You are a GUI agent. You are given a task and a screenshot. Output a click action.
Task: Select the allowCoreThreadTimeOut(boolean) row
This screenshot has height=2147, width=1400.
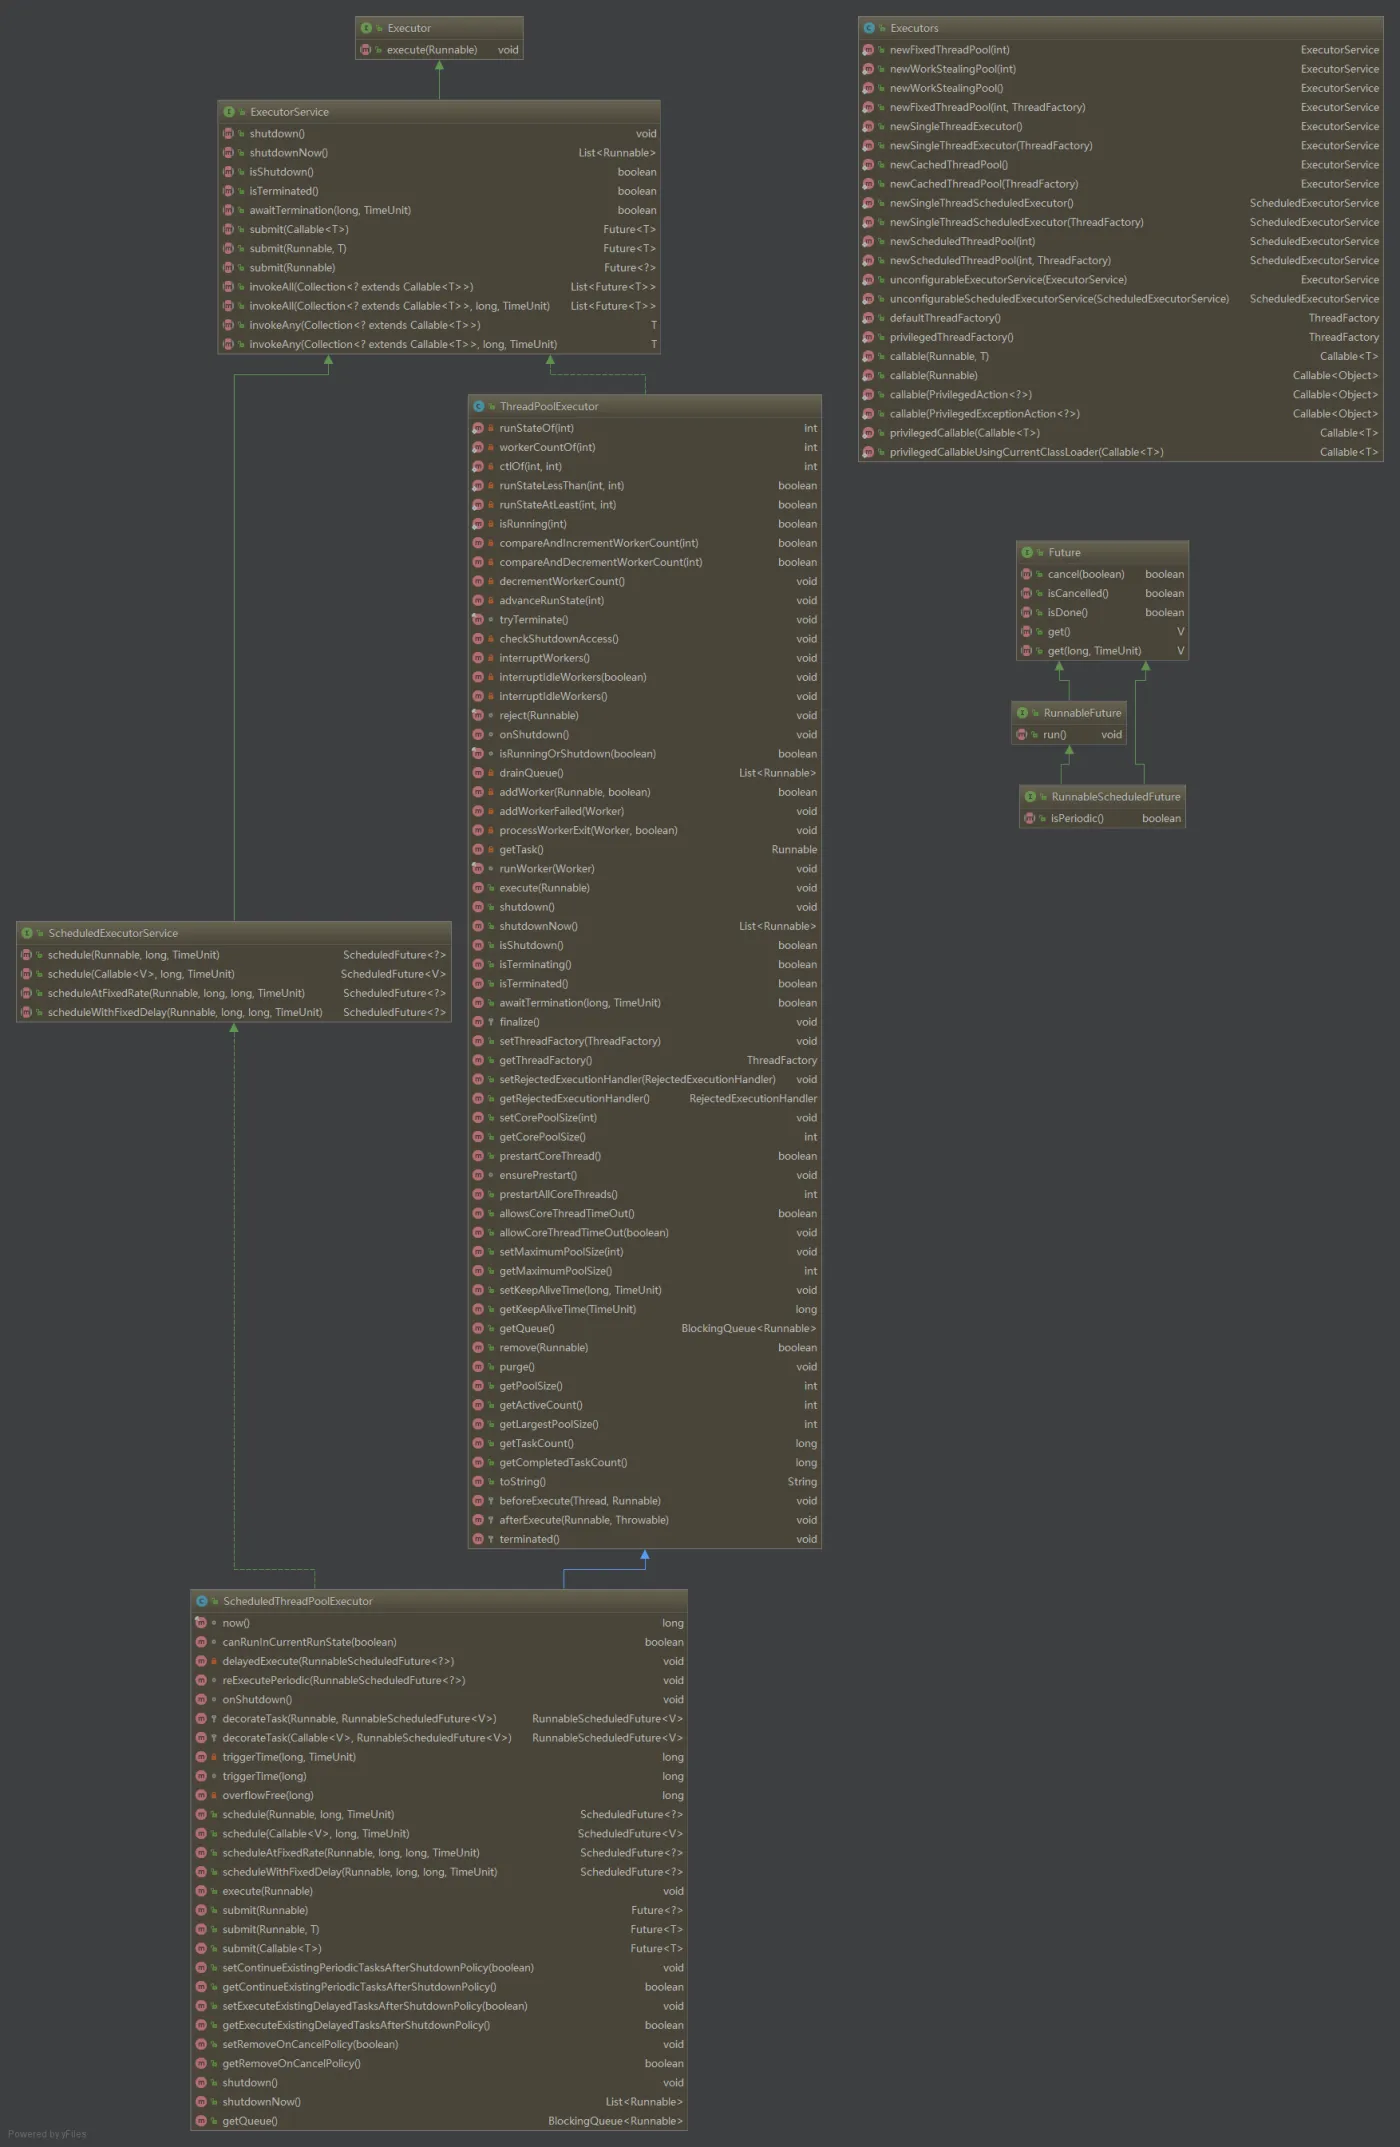[644, 1233]
